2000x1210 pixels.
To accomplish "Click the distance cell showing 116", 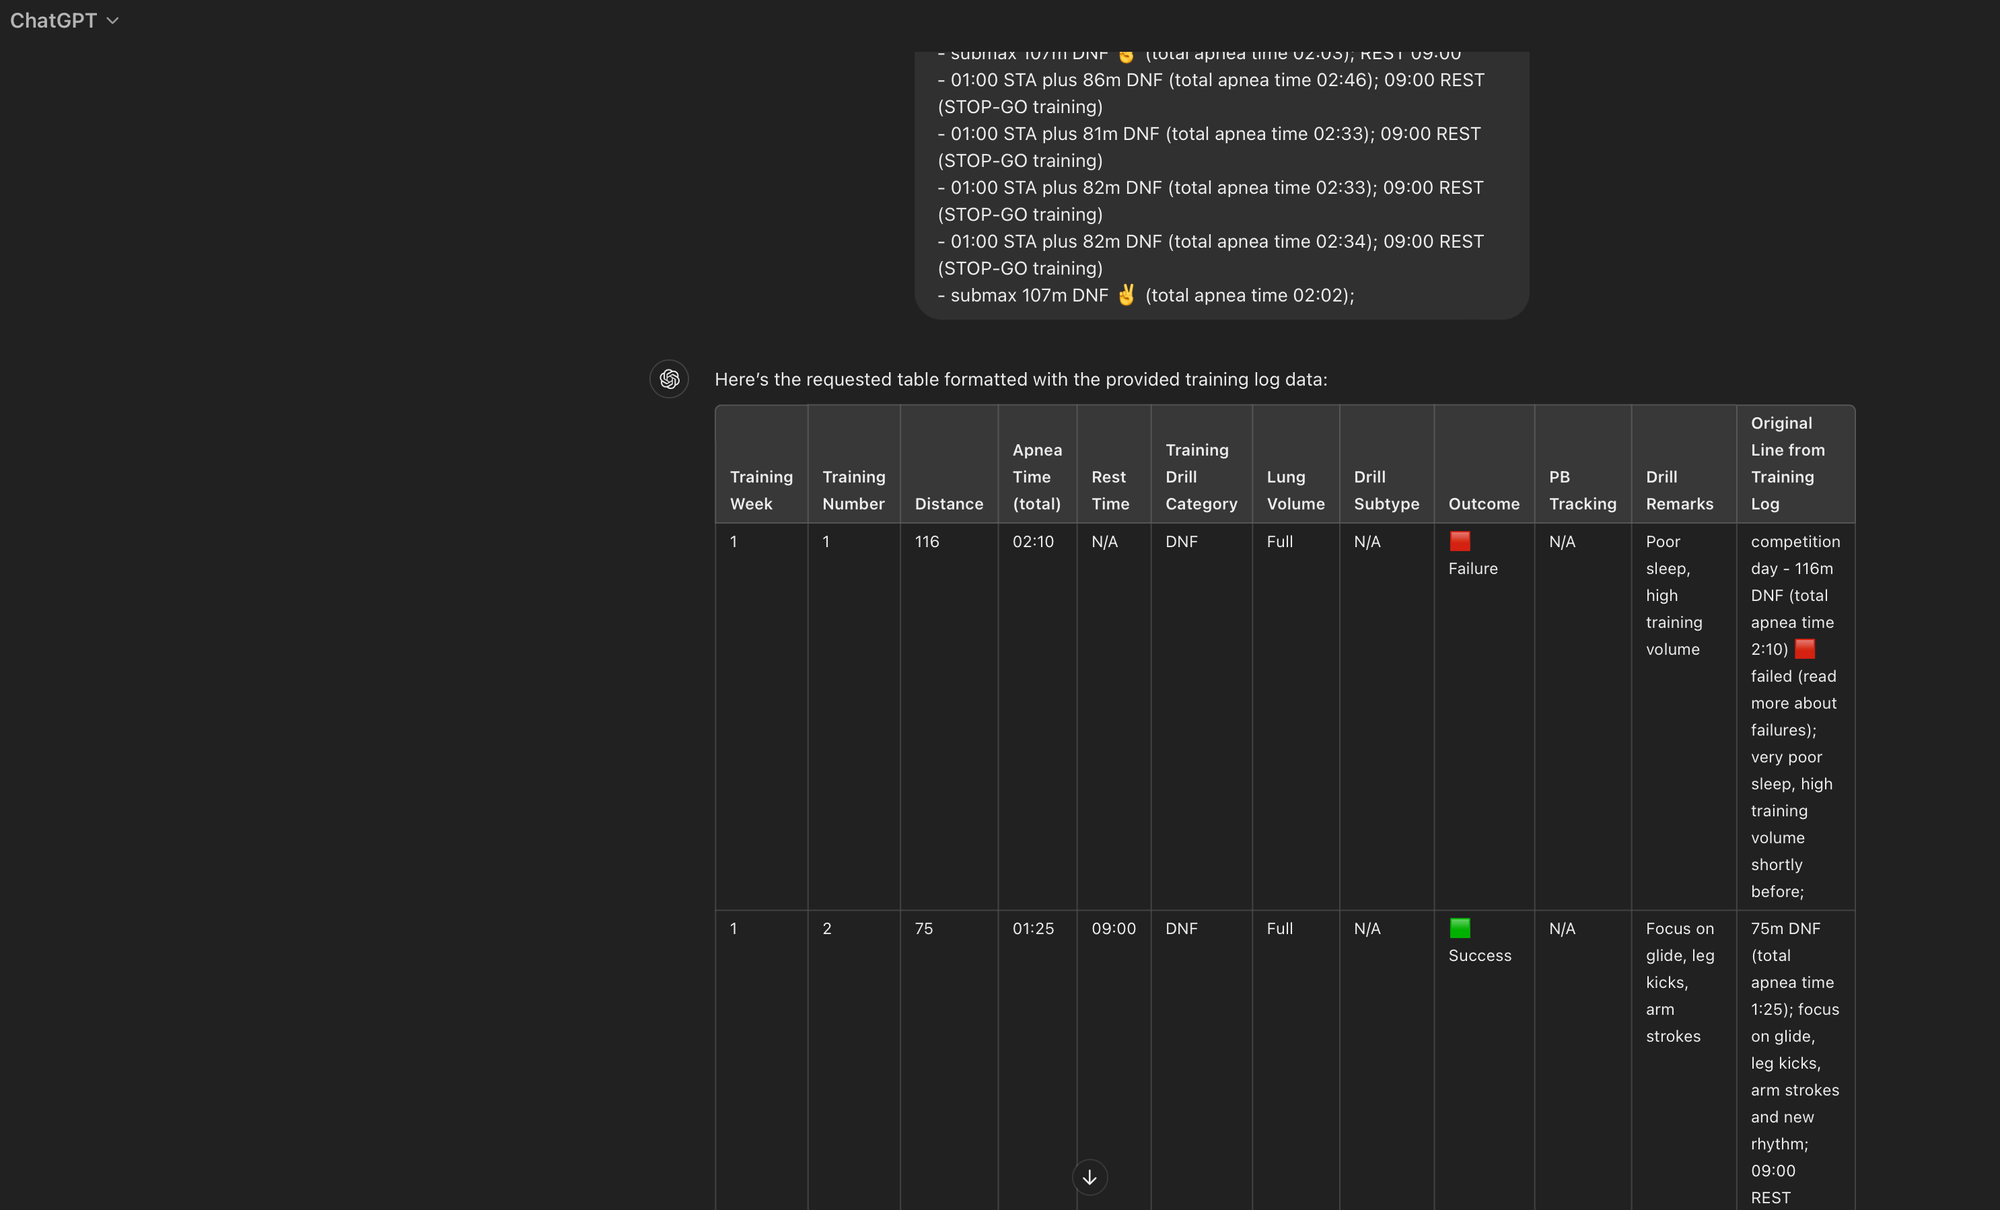I will pos(927,541).
